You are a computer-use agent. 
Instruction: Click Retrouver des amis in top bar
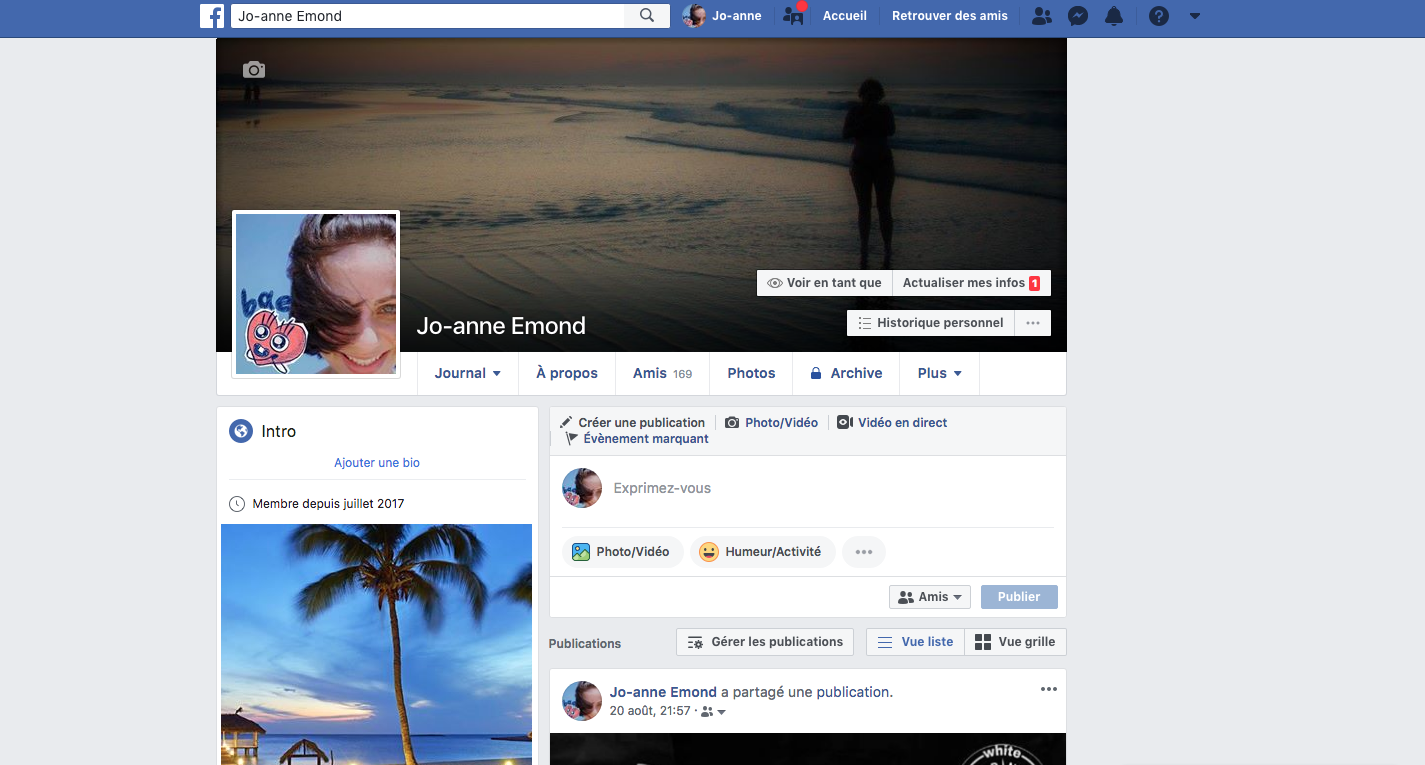pos(949,16)
